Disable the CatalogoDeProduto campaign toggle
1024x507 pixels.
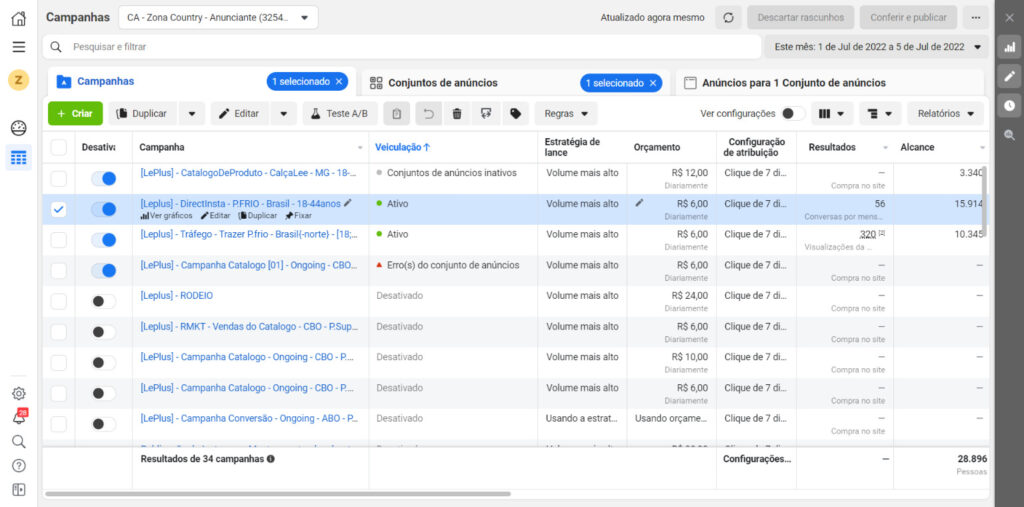click(x=103, y=179)
